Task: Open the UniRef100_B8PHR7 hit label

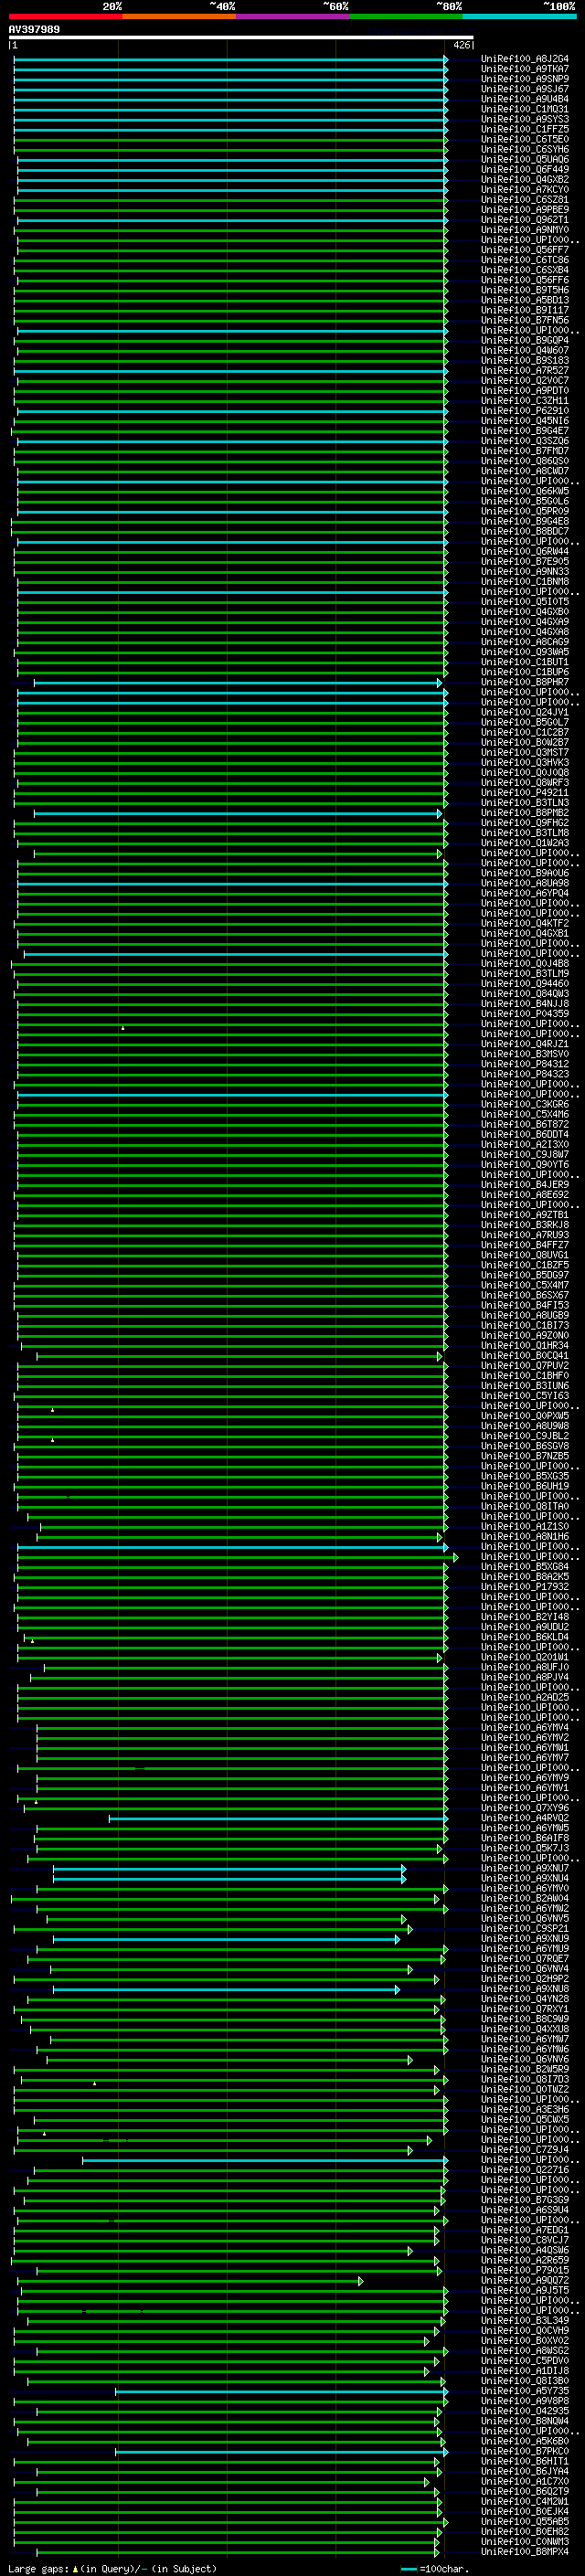Action: coord(525,682)
